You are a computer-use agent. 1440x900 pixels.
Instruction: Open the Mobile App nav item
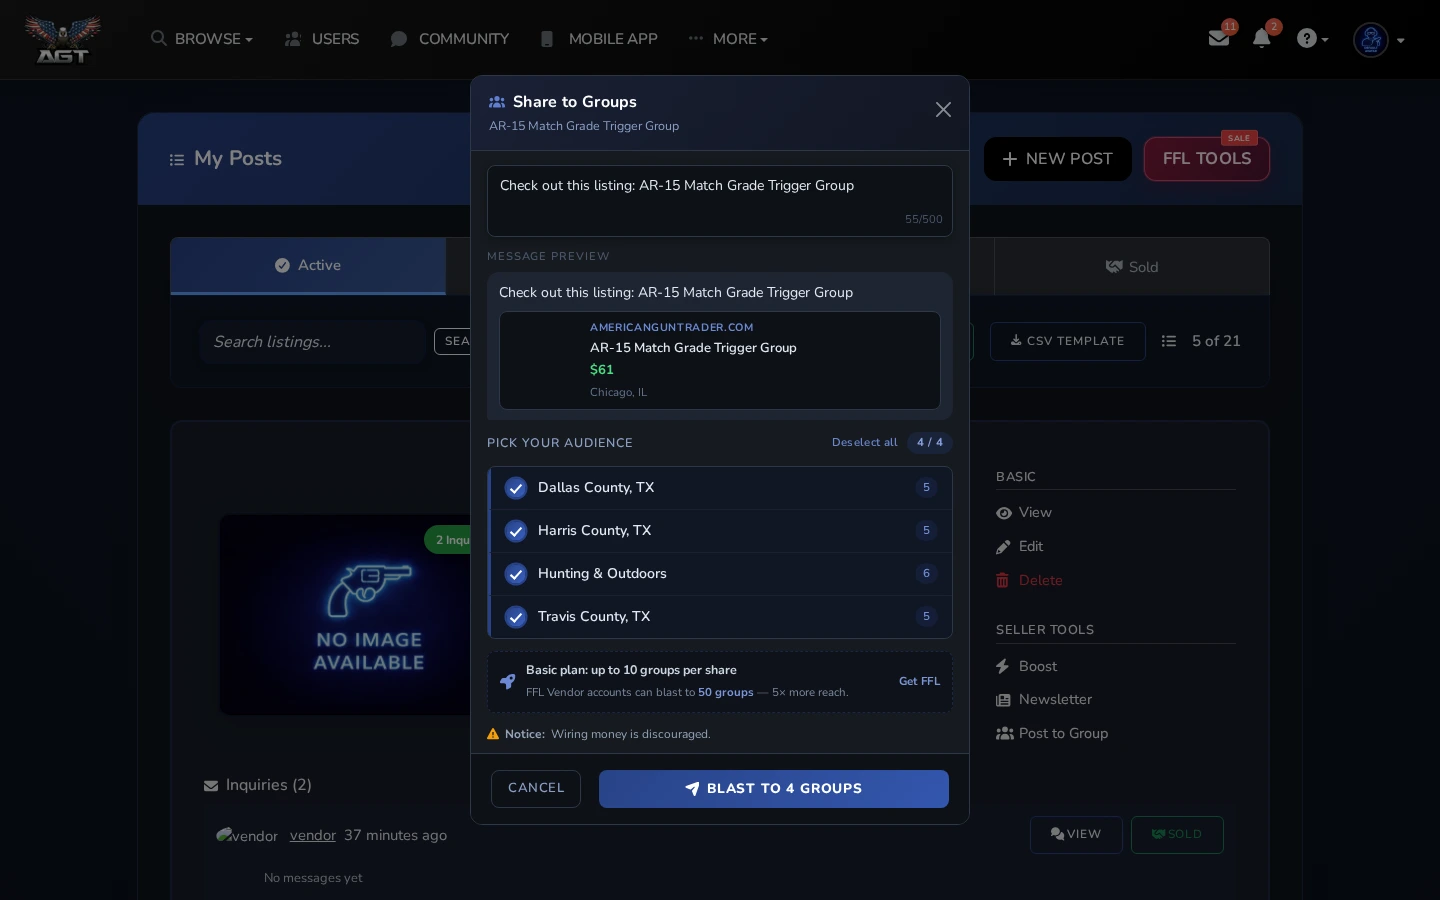(x=598, y=39)
